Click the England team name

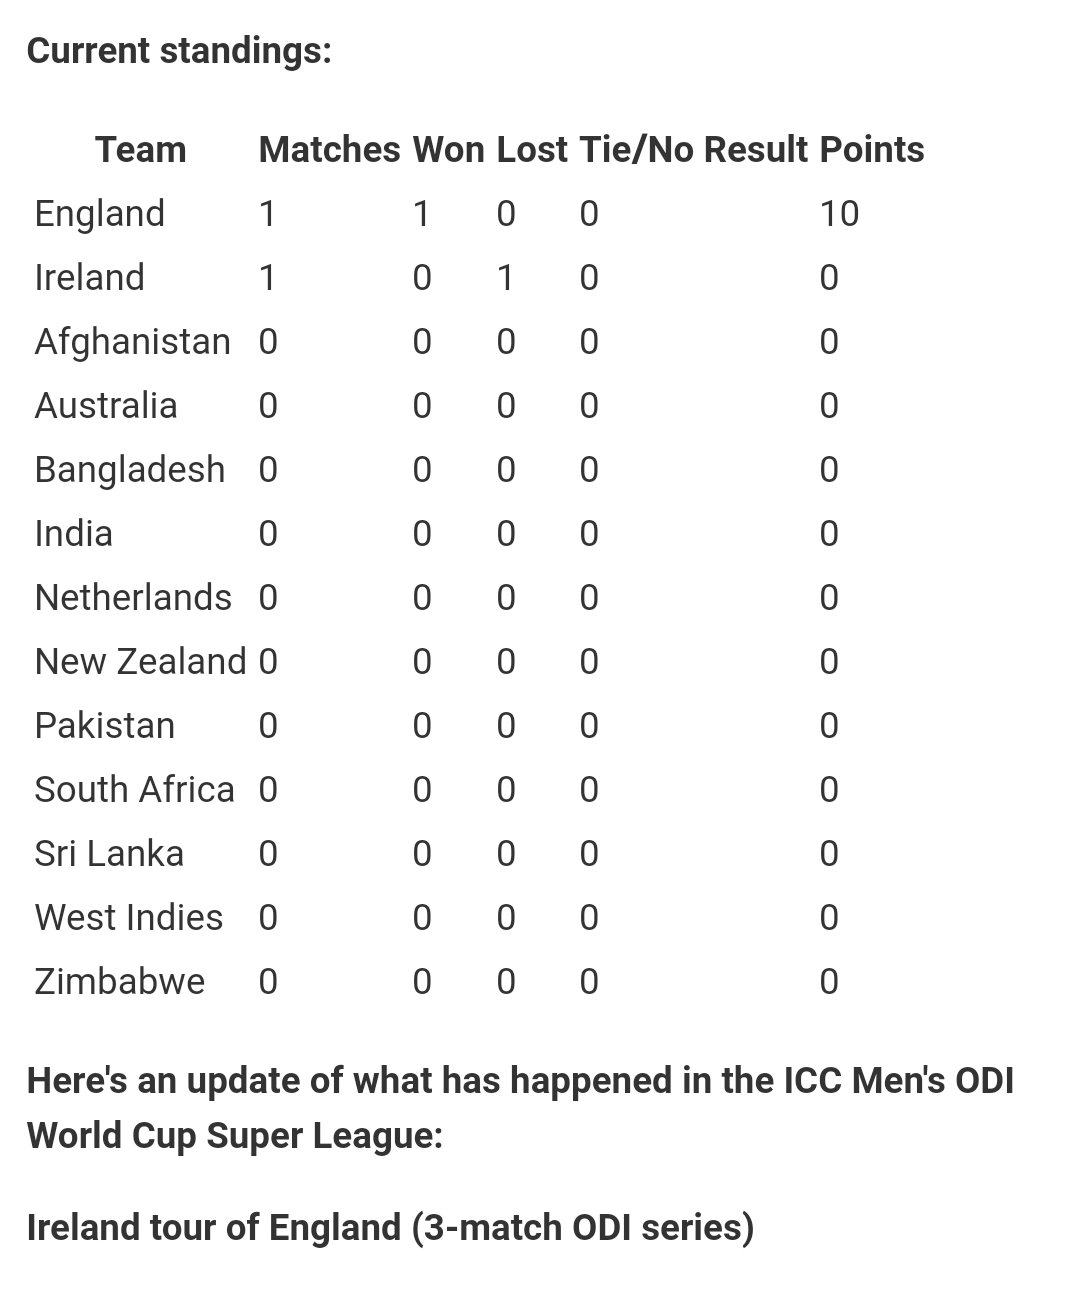(99, 213)
